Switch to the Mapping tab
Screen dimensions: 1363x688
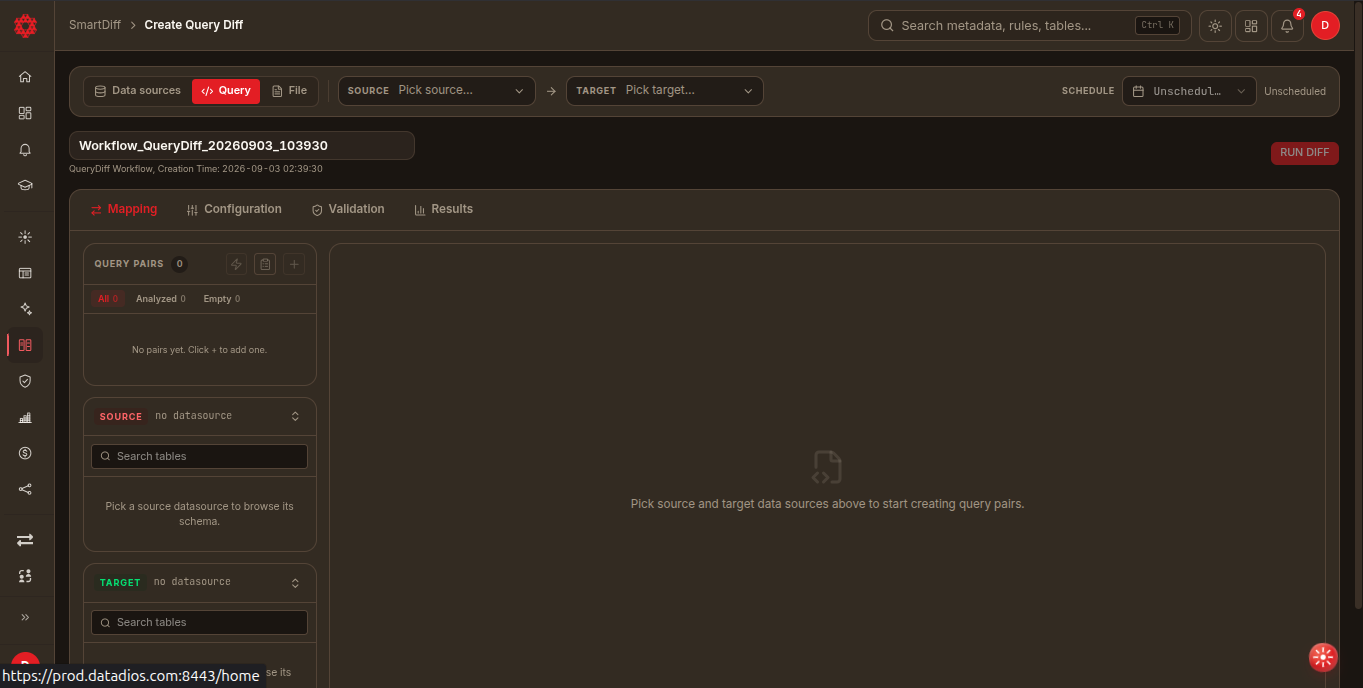pyautogui.click(x=124, y=210)
